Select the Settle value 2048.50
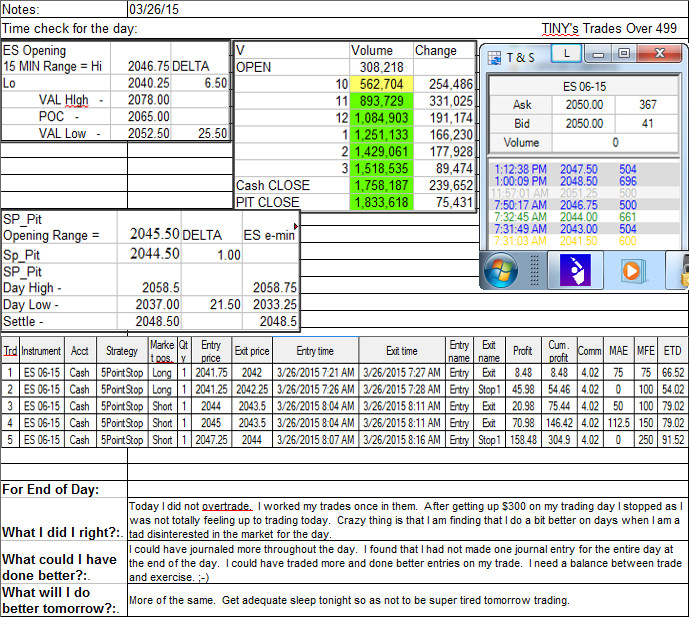 (x=157, y=321)
